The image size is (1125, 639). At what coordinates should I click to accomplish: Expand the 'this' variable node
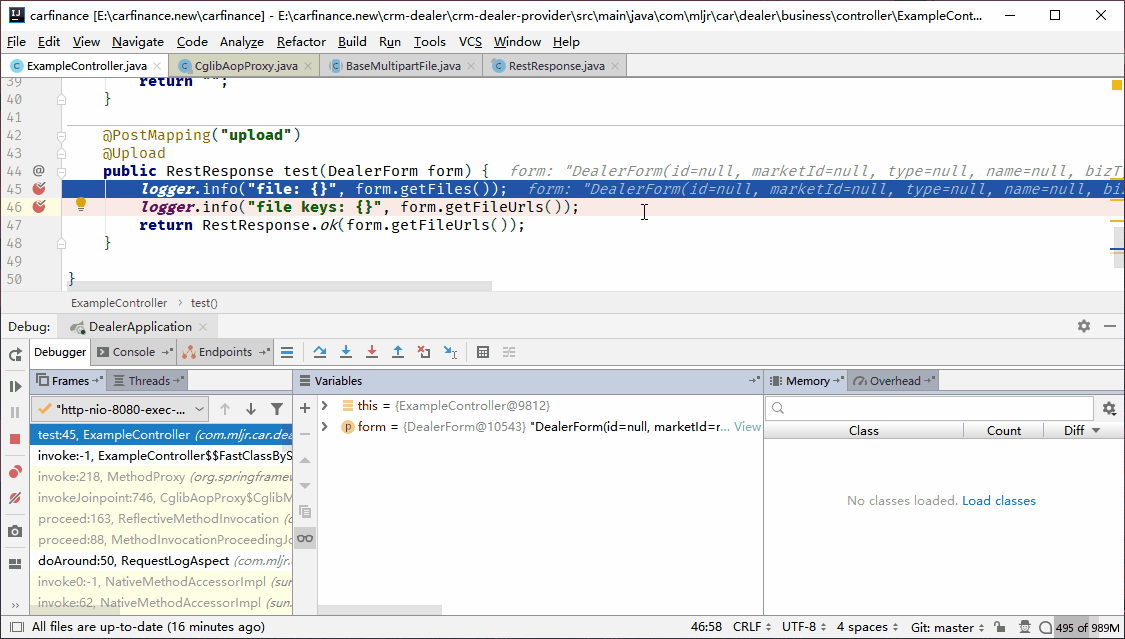tap(324, 405)
